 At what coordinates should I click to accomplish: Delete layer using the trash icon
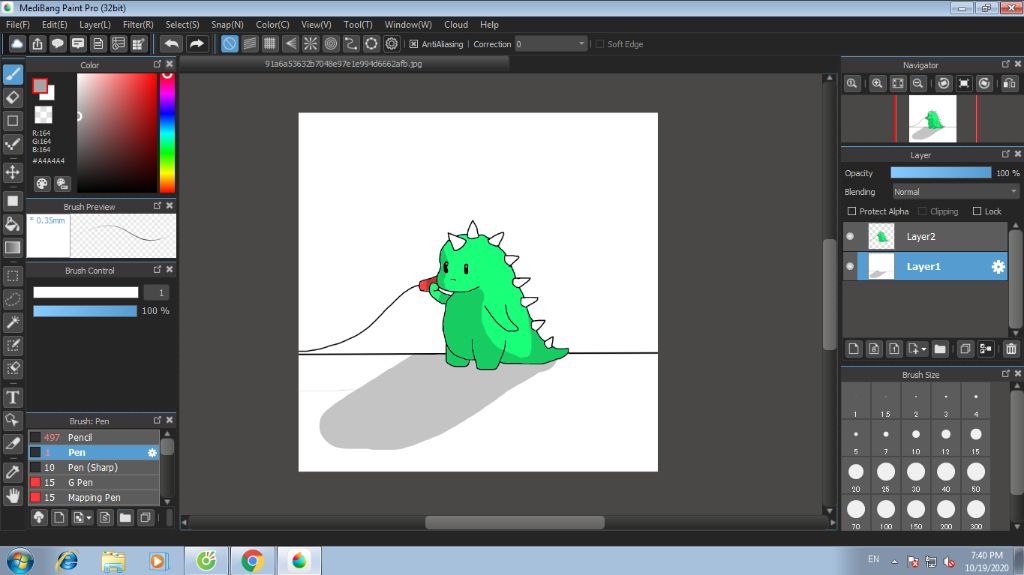1011,349
